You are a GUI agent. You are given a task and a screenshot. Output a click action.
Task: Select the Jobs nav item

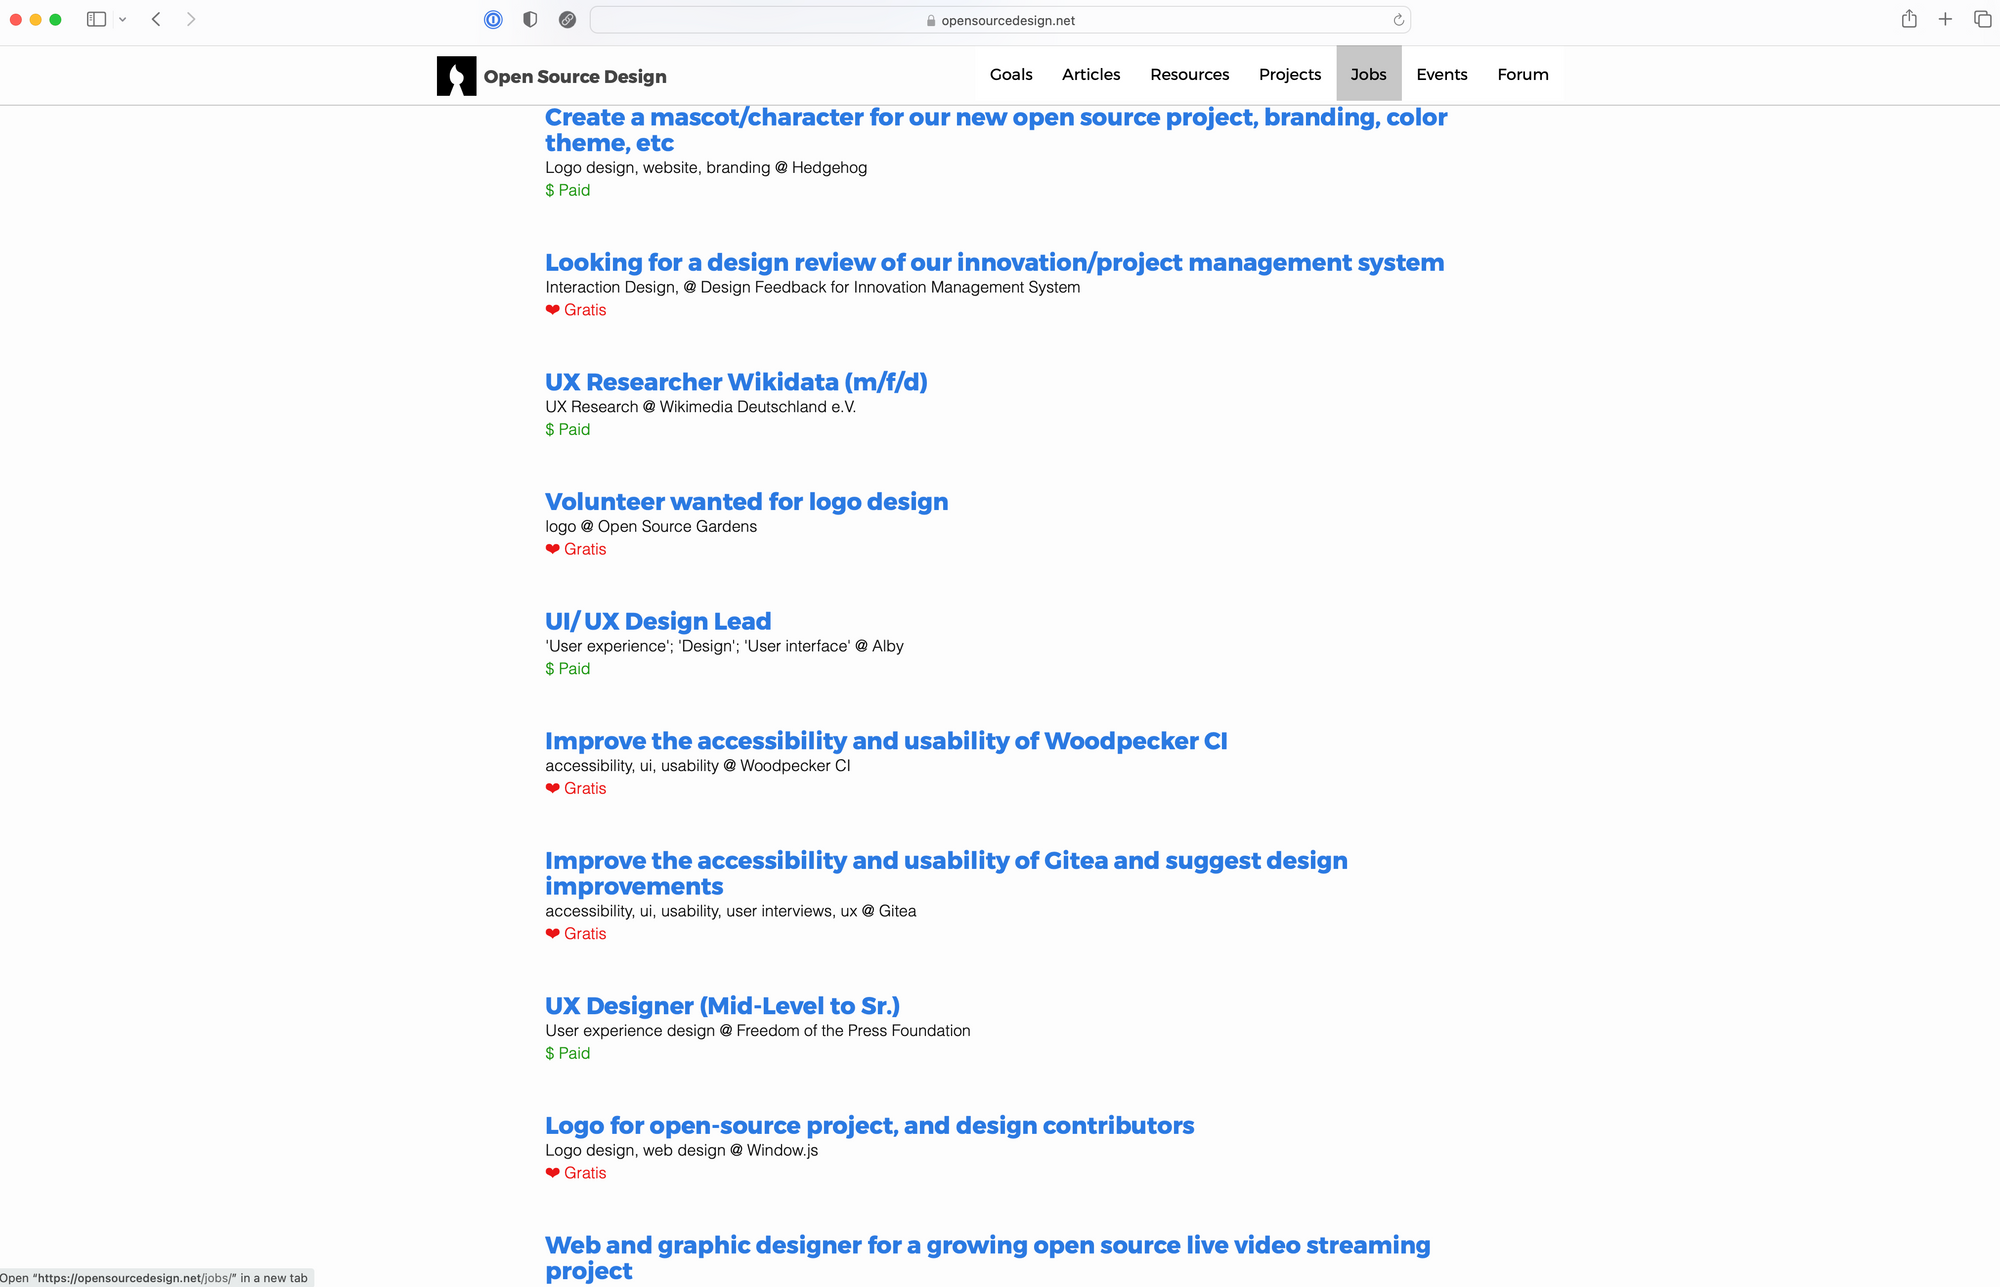click(x=1369, y=74)
